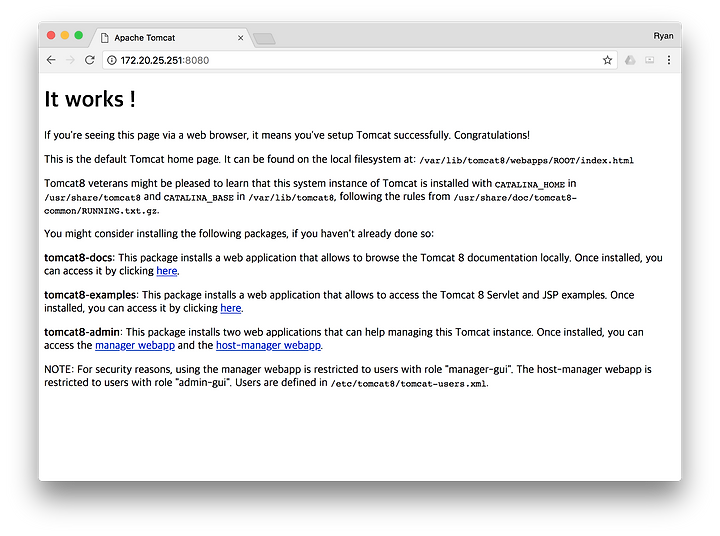720x536 pixels.
Task: Click the /etc/tomcat8/tomcat-users.xml path
Action: [408, 384]
